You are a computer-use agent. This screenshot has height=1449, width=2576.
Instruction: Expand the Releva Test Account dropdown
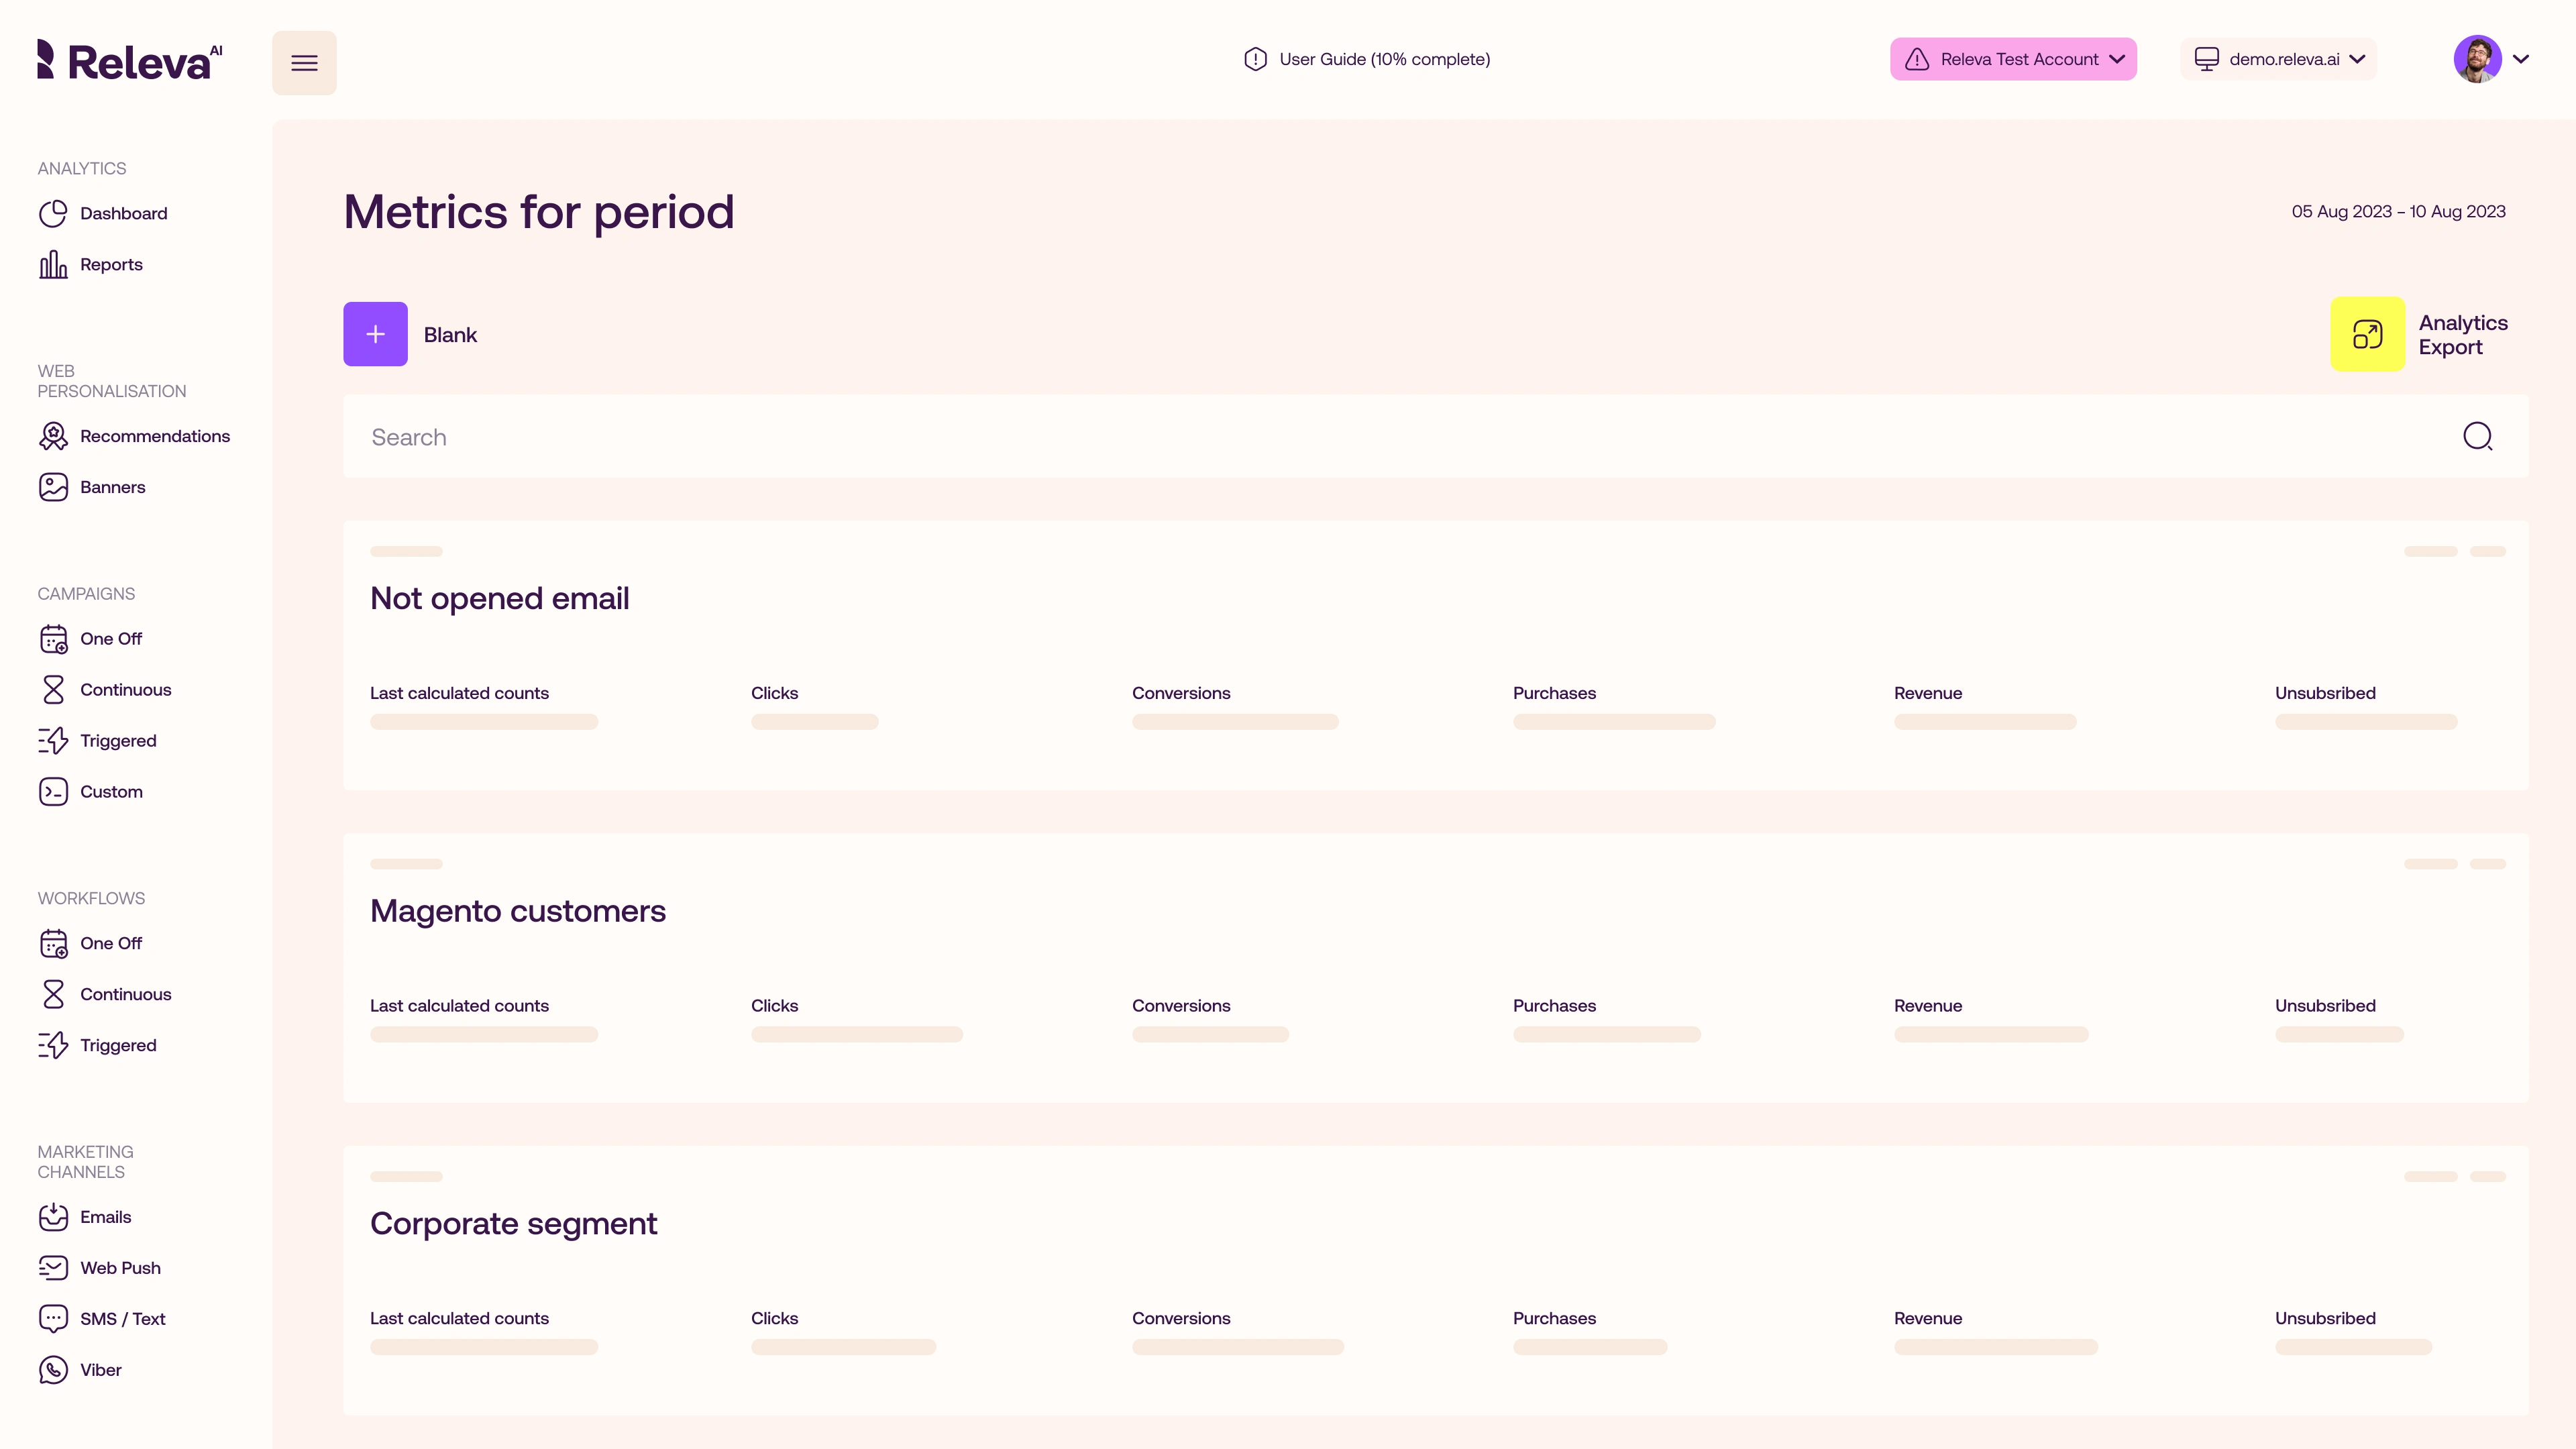2013,59
